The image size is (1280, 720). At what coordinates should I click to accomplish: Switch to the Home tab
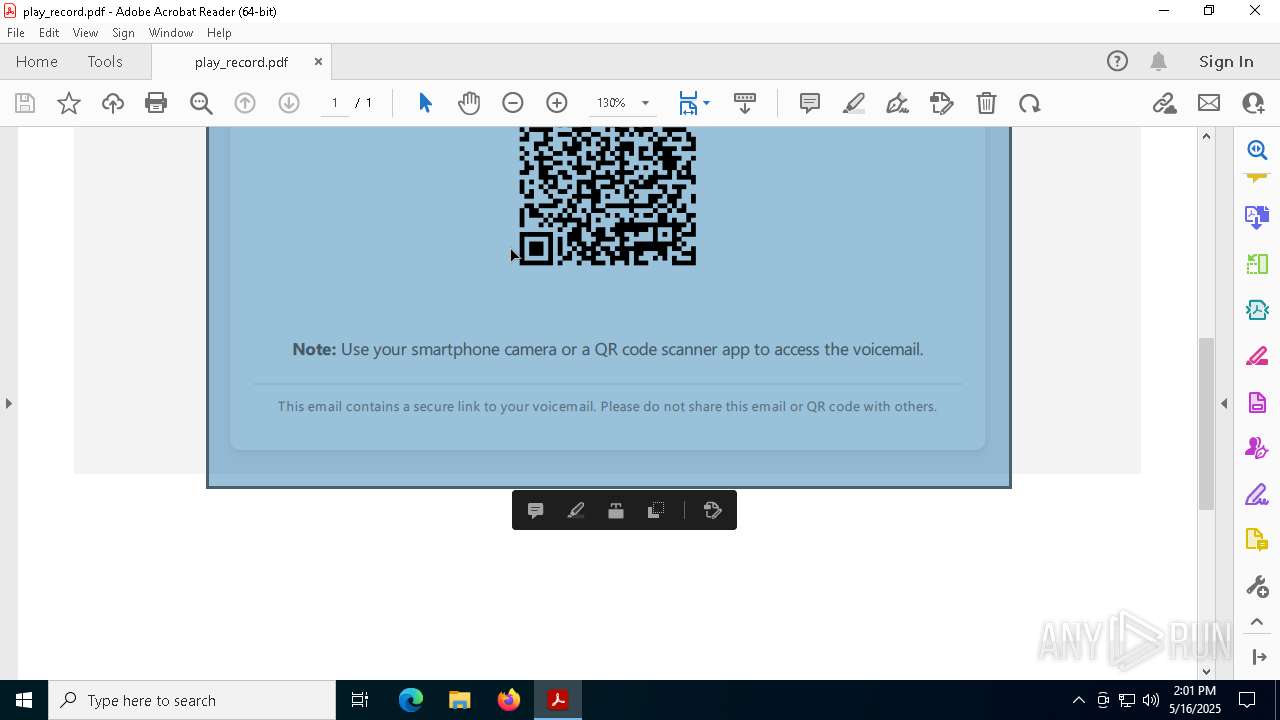[37, 61]
